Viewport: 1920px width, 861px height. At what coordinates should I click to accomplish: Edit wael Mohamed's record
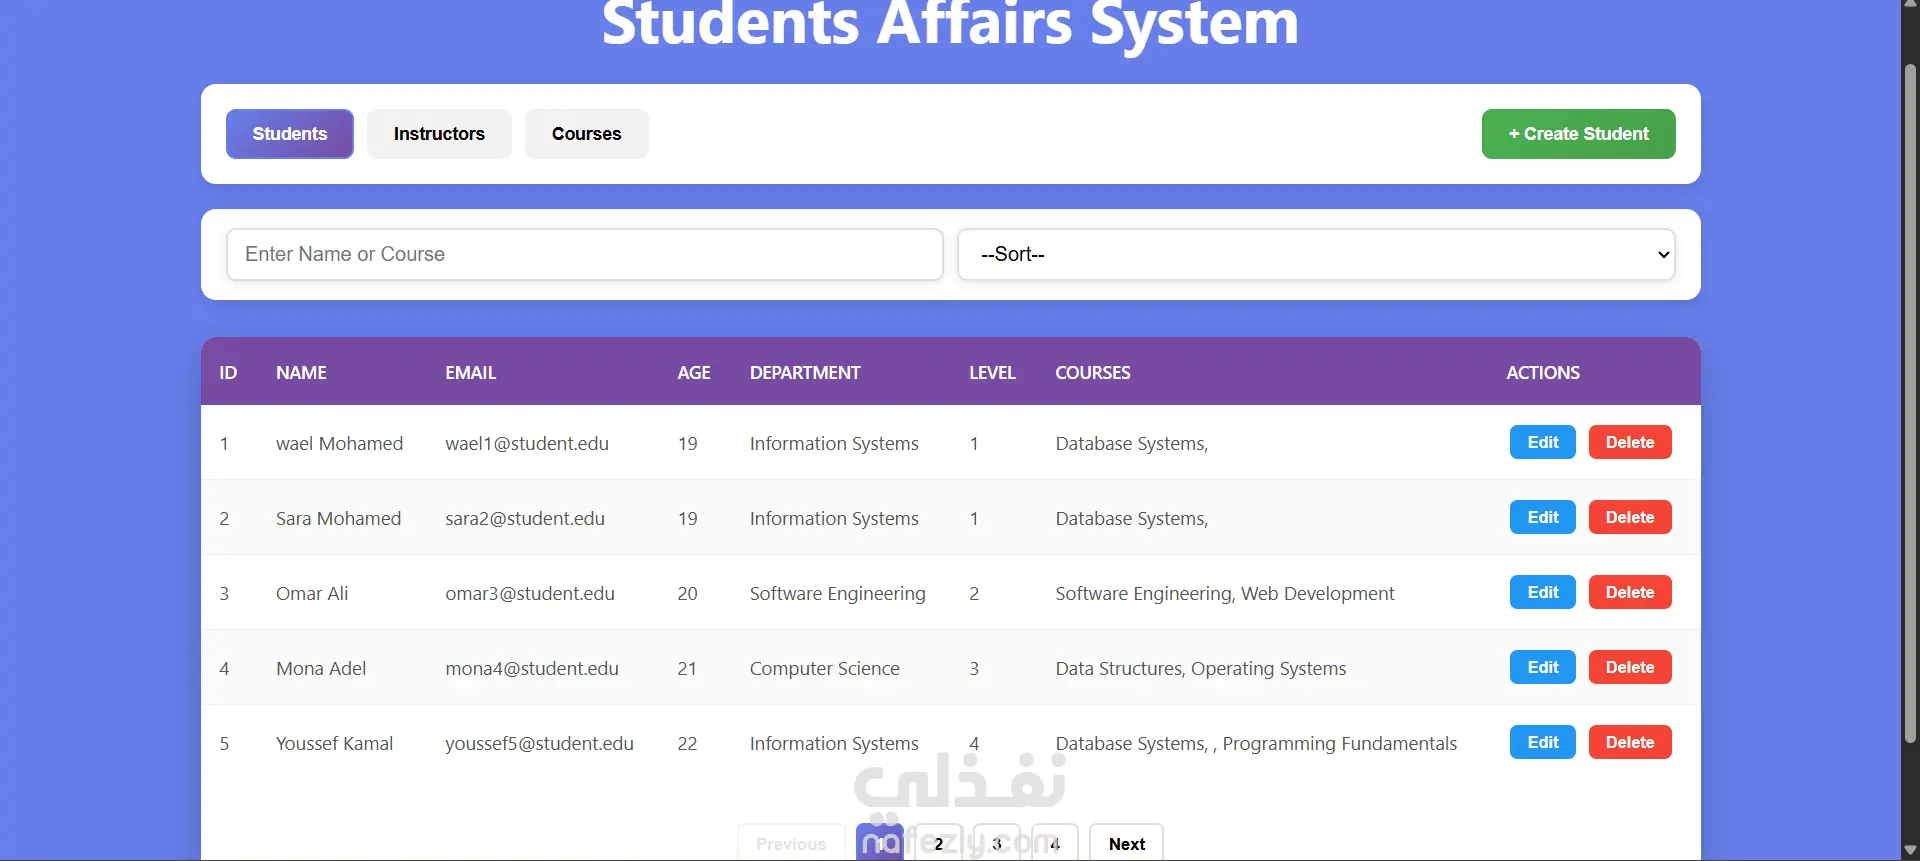1542,442
